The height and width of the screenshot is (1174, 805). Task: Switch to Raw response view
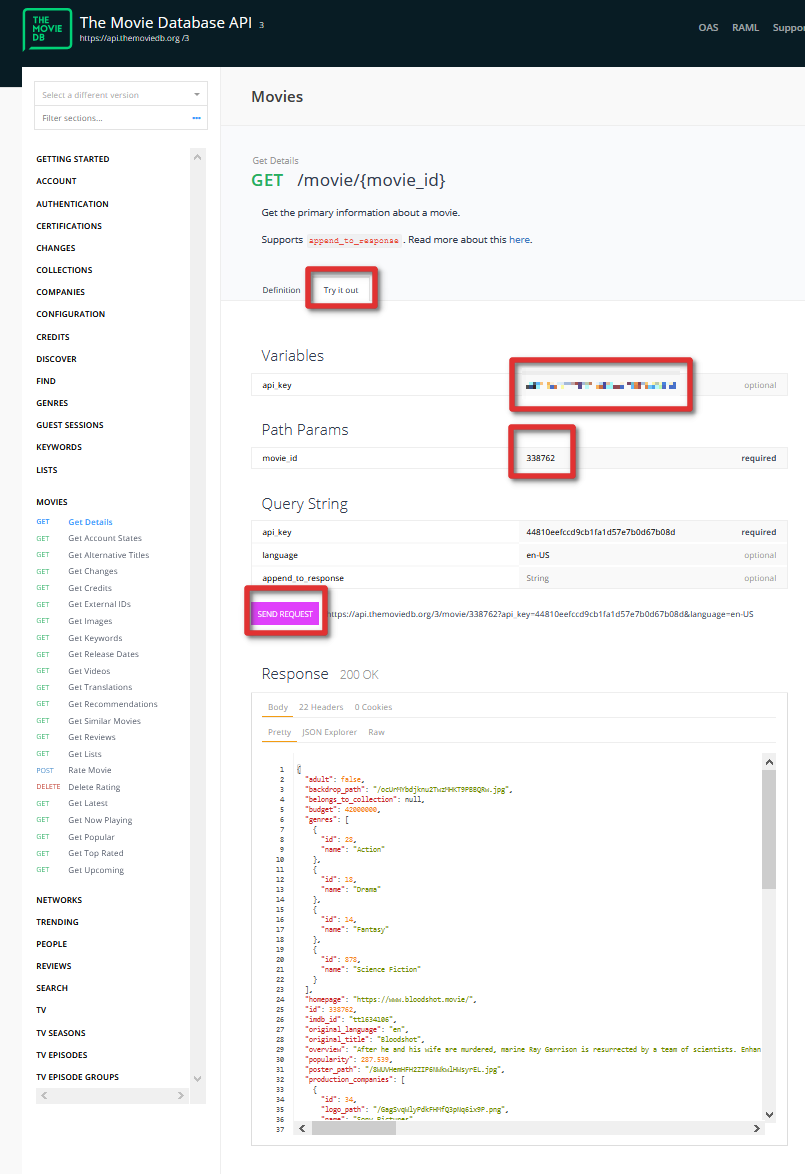(376, 732)
